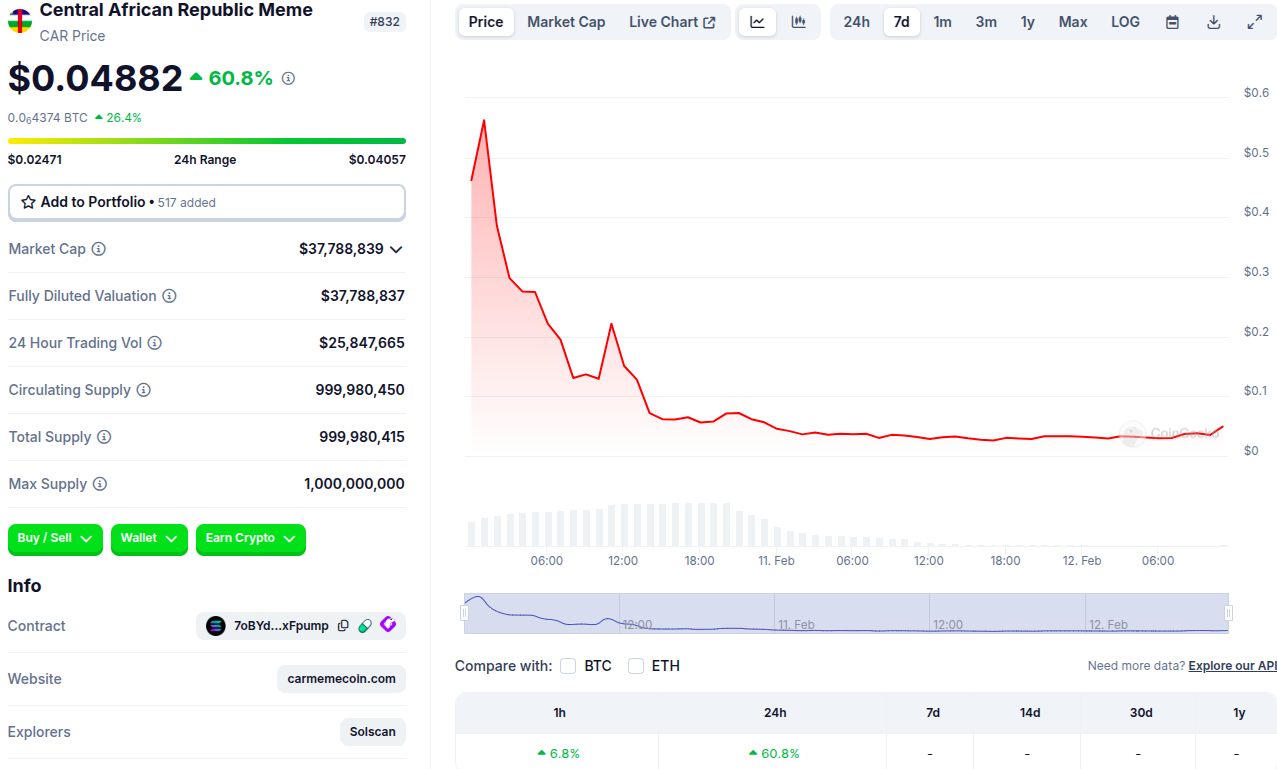Select the 24h time range
1277x769 pixels.
856,22
